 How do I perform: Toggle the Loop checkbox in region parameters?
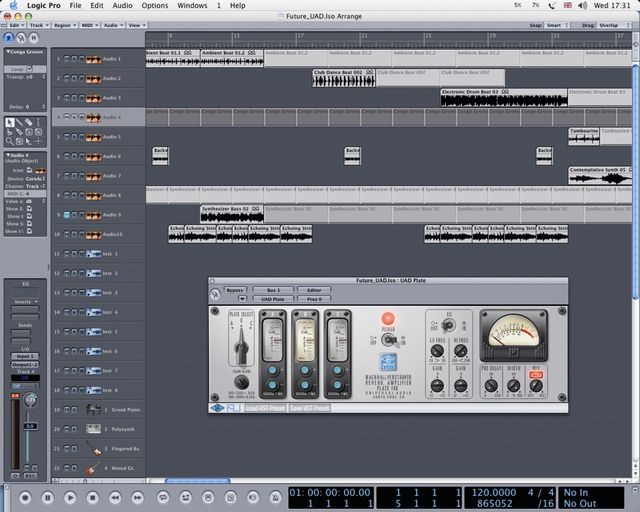tap(29, 69)
